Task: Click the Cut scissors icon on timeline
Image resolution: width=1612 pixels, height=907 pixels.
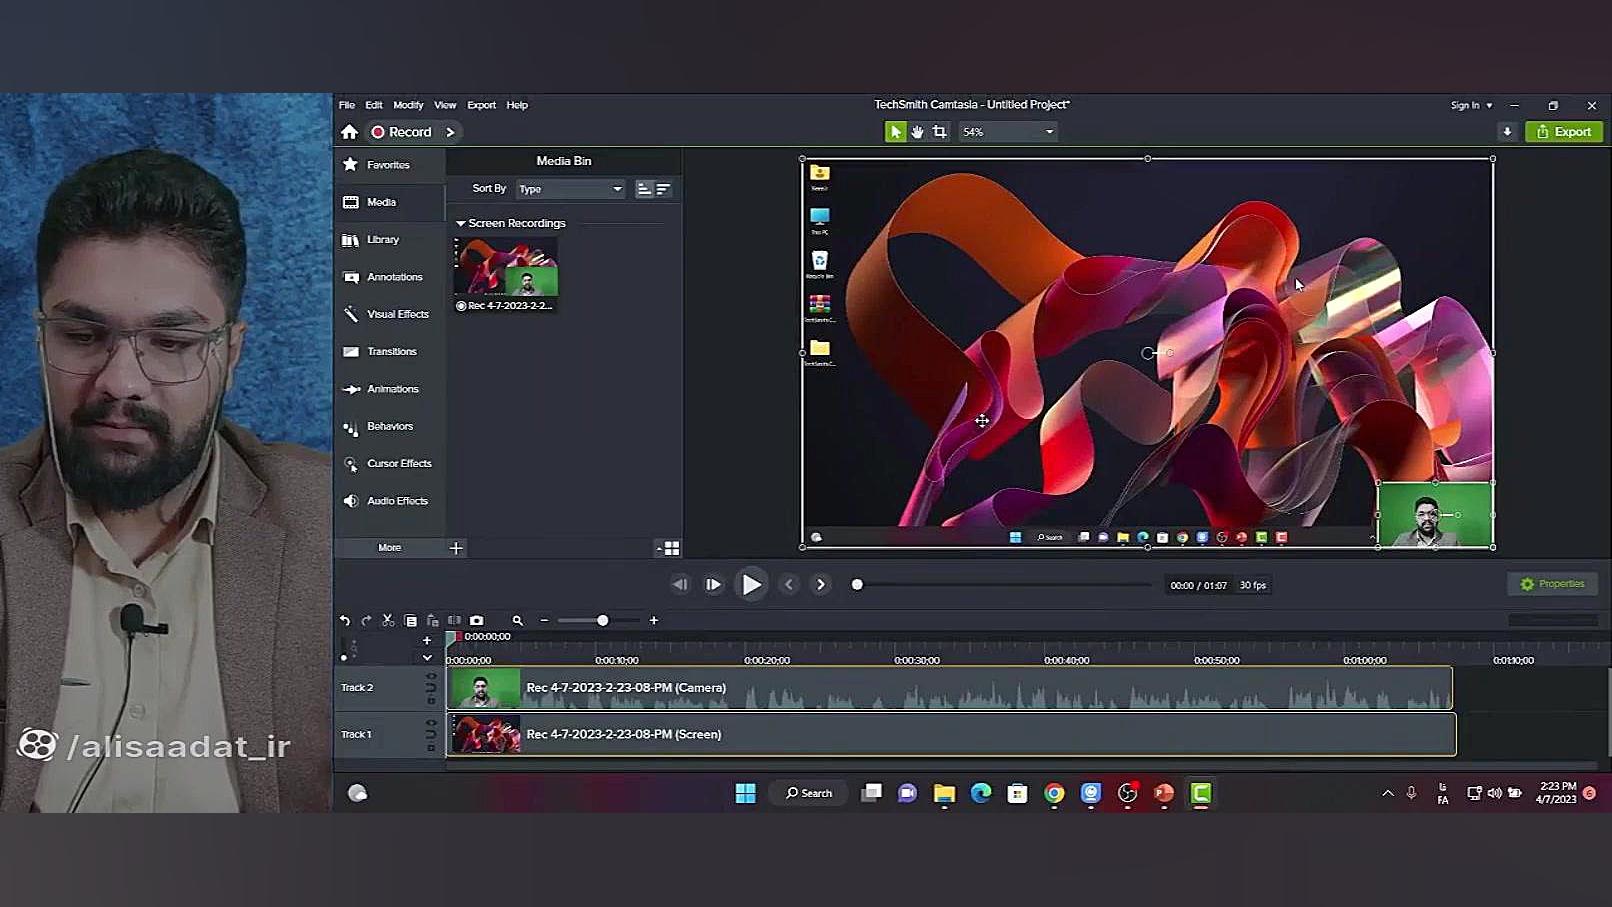Action: point(388,621)
